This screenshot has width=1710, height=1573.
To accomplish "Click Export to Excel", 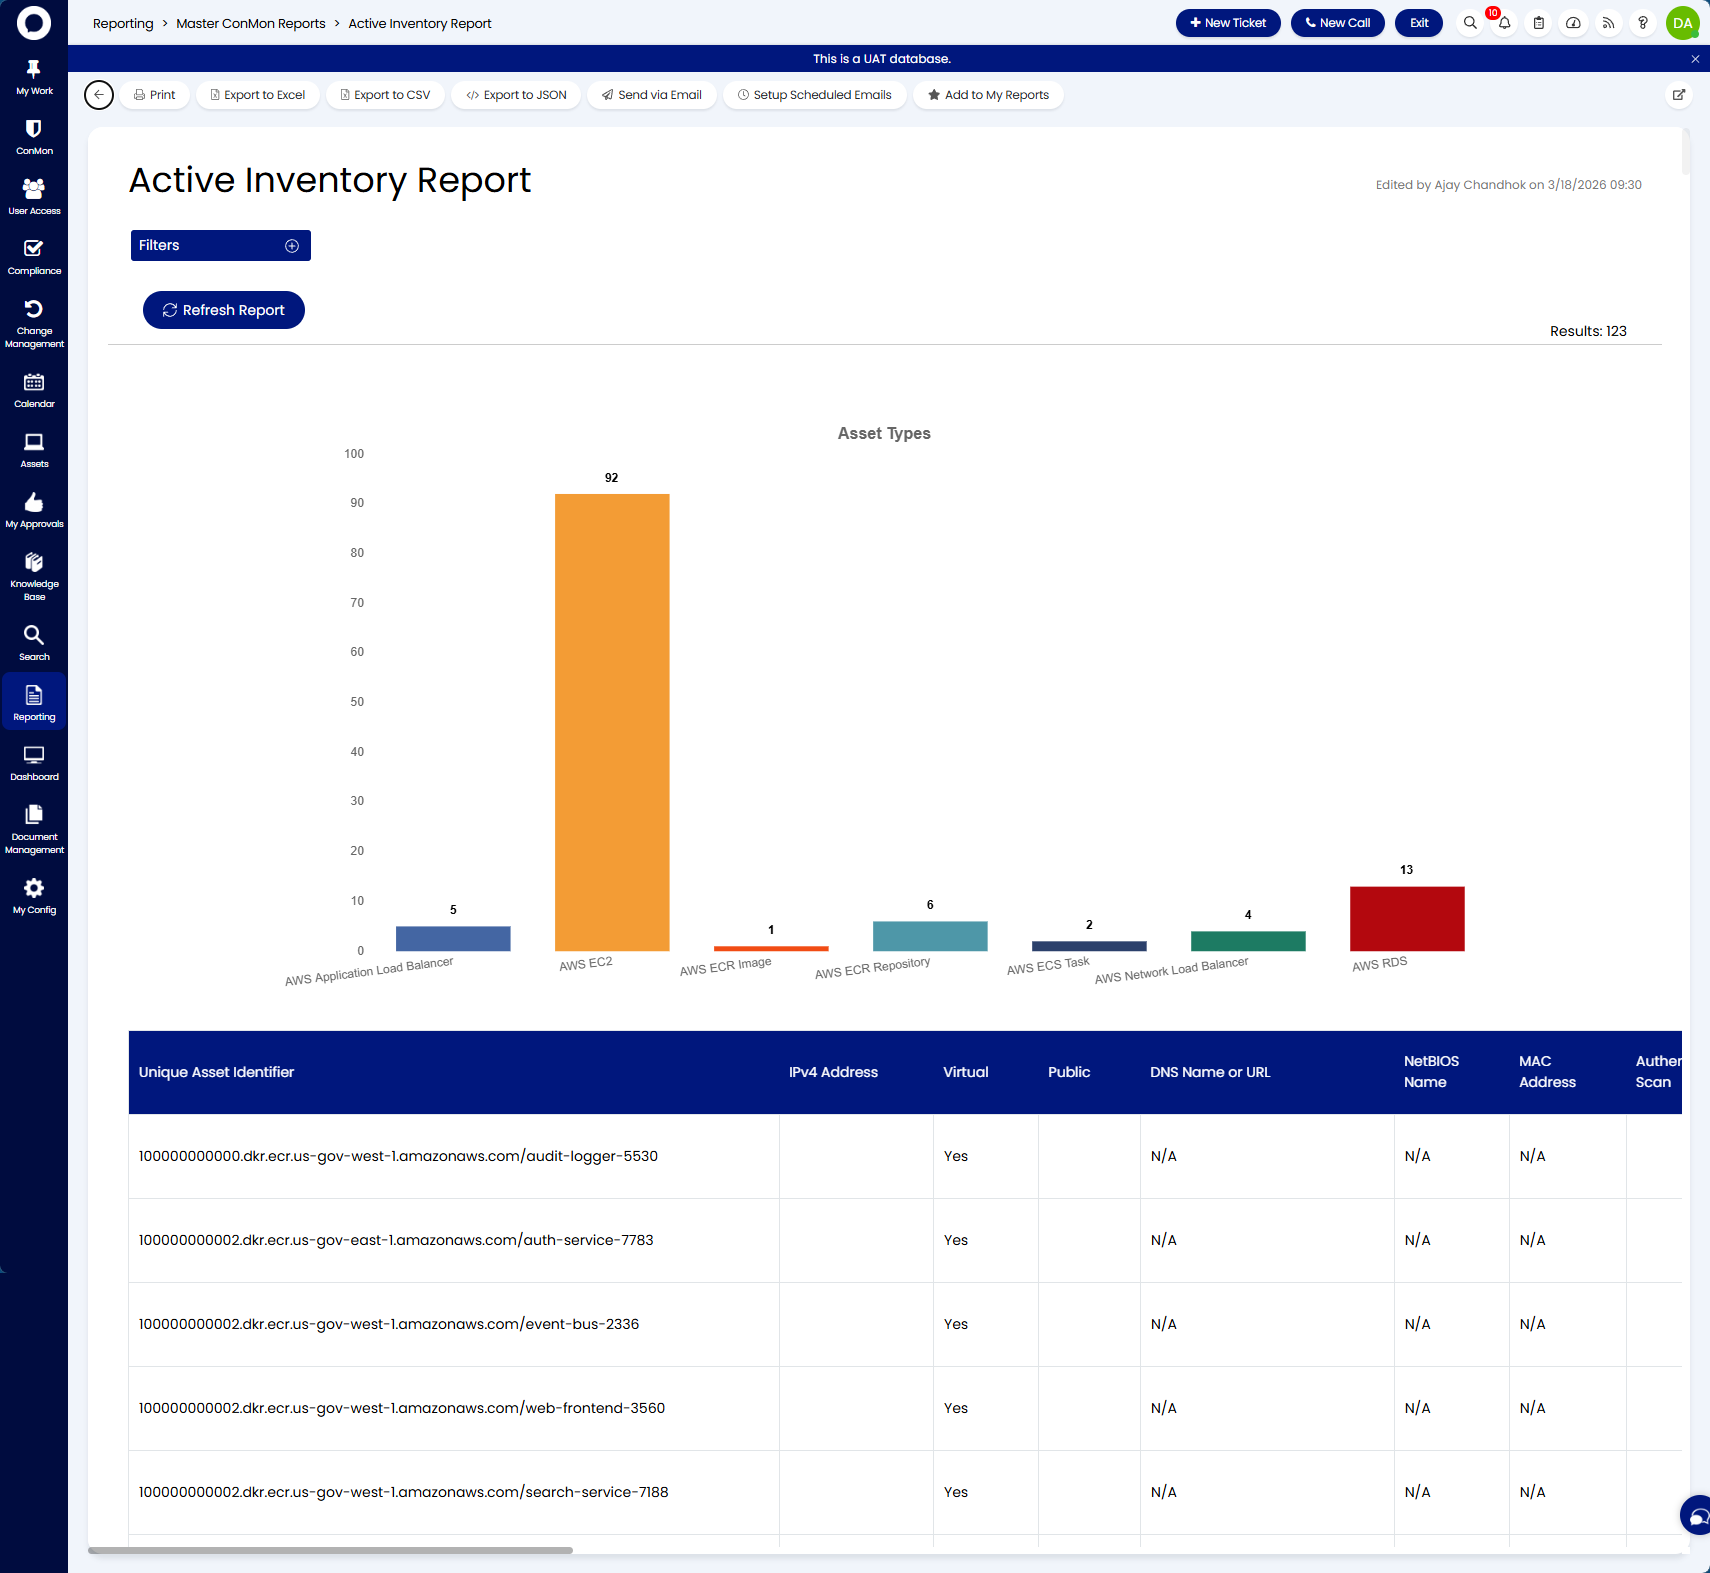I will click(x=258, y=95).
